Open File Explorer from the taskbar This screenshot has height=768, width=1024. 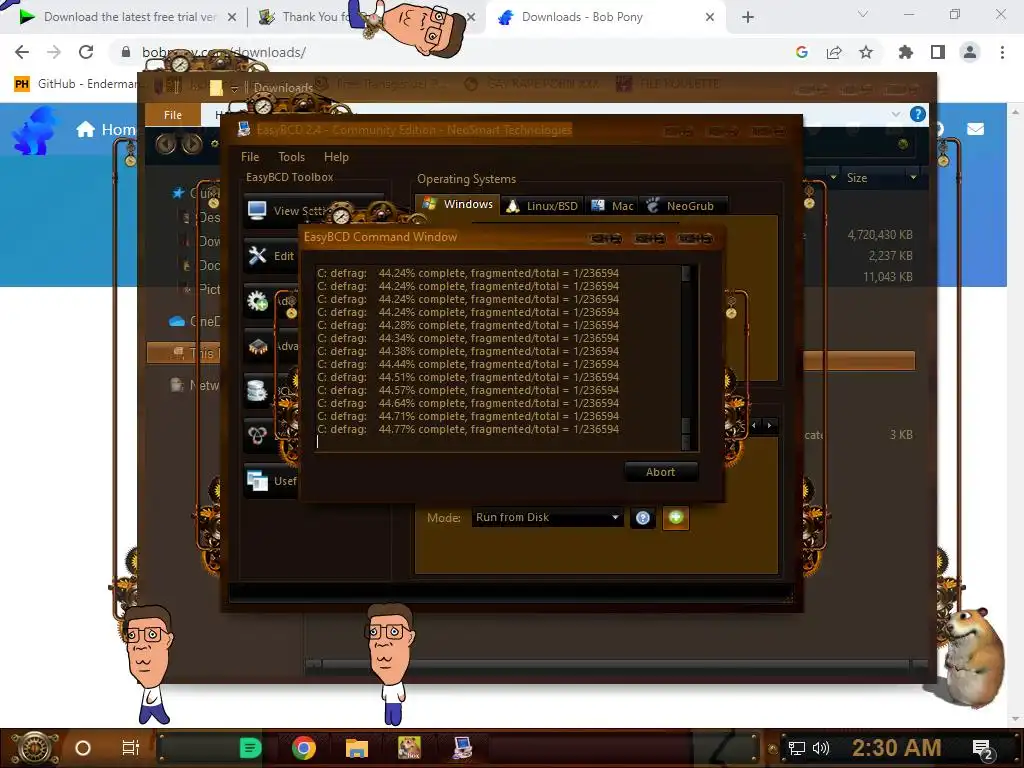pyautogui.click(x=357, y=748)
